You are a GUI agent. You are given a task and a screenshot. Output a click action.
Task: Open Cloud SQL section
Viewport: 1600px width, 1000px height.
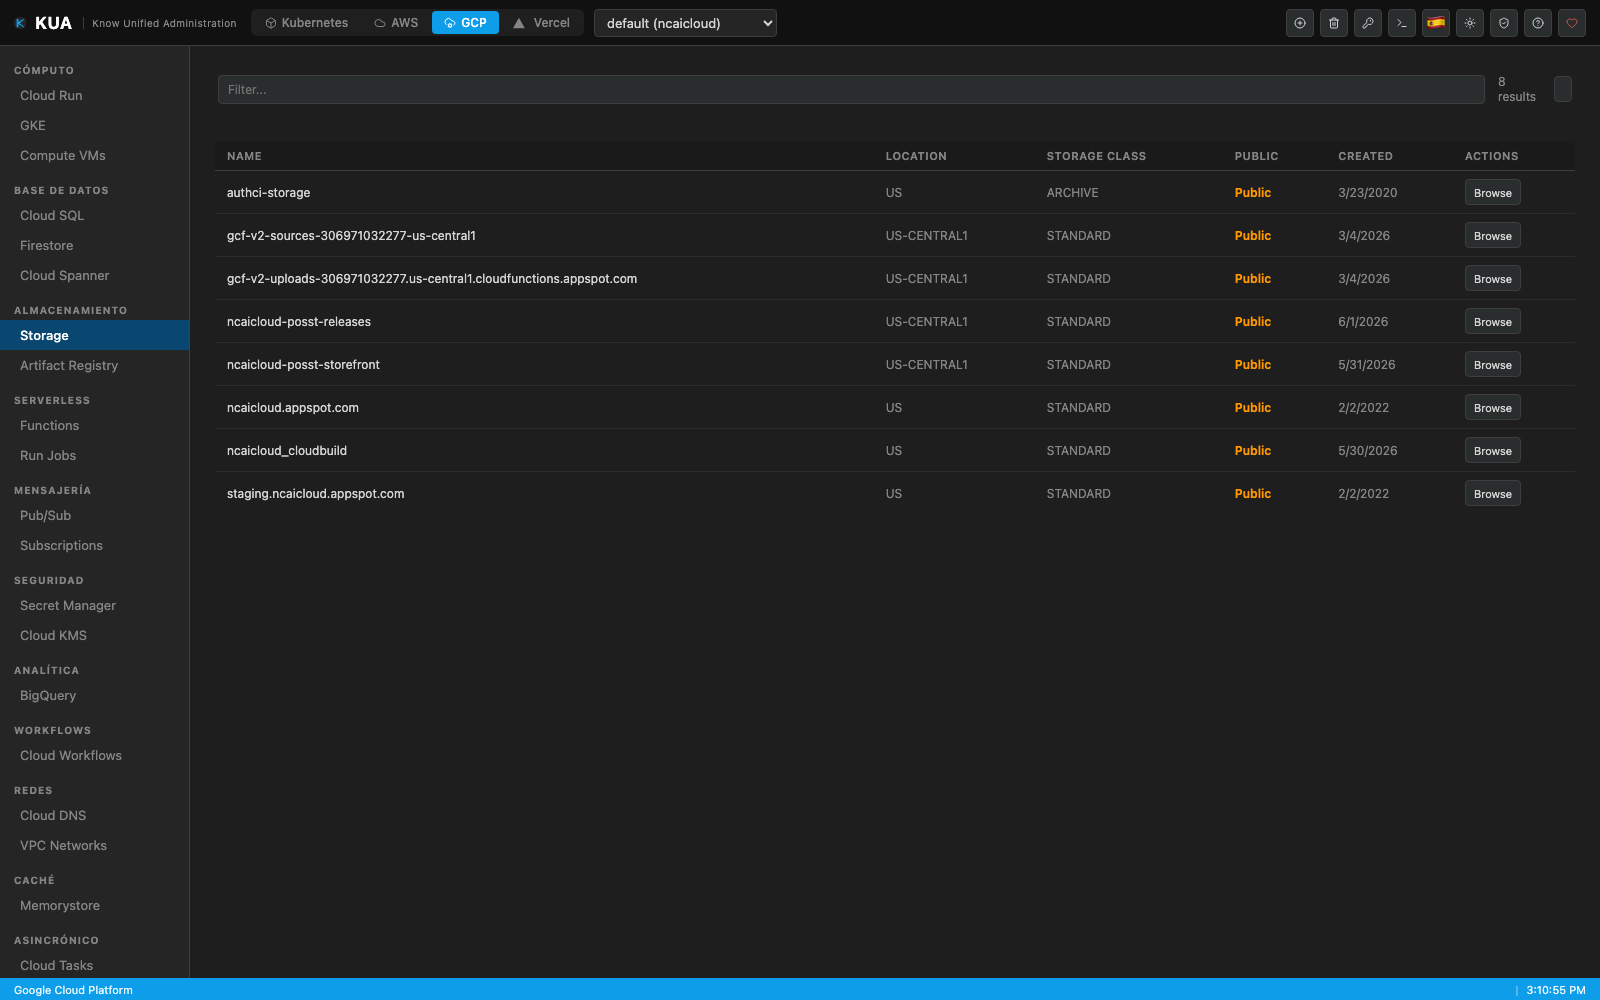coord(94,216)
